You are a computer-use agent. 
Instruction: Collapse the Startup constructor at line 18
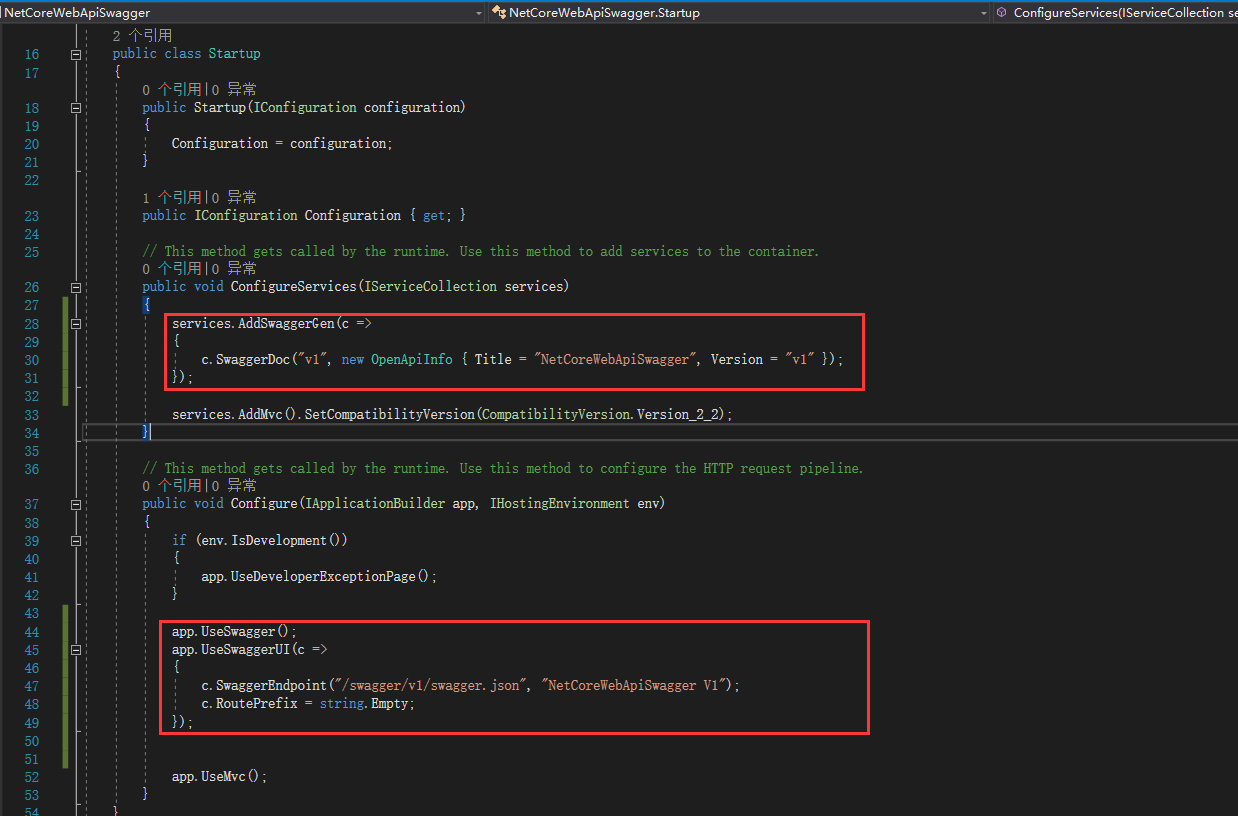(x=76, y=108)
